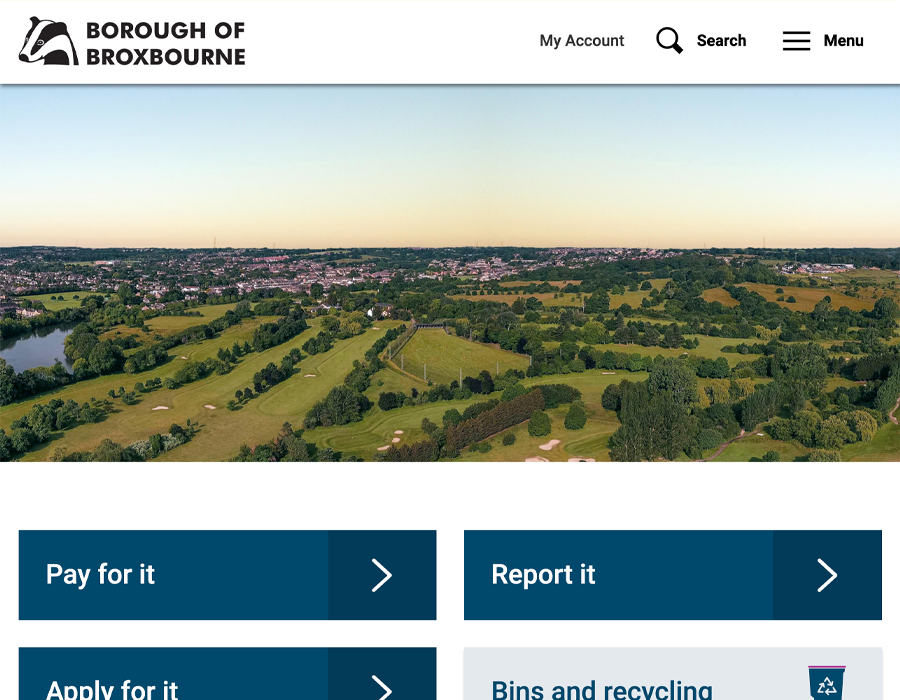Click the Report it button text
The width and height of the screenshot is (900, 700).
543,575
